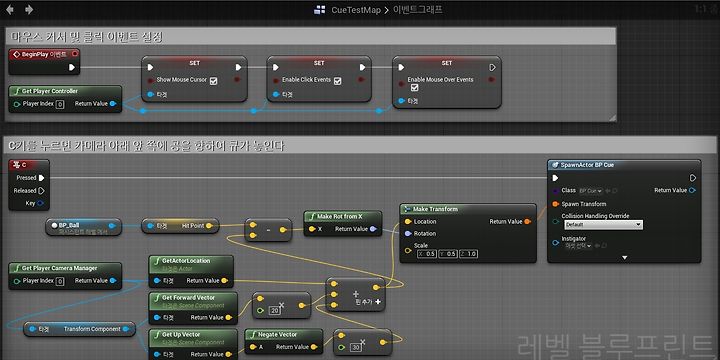Screen dimensions: 720x360
Task: Go forward with the right navigation arrow
Action: (28, 9)
